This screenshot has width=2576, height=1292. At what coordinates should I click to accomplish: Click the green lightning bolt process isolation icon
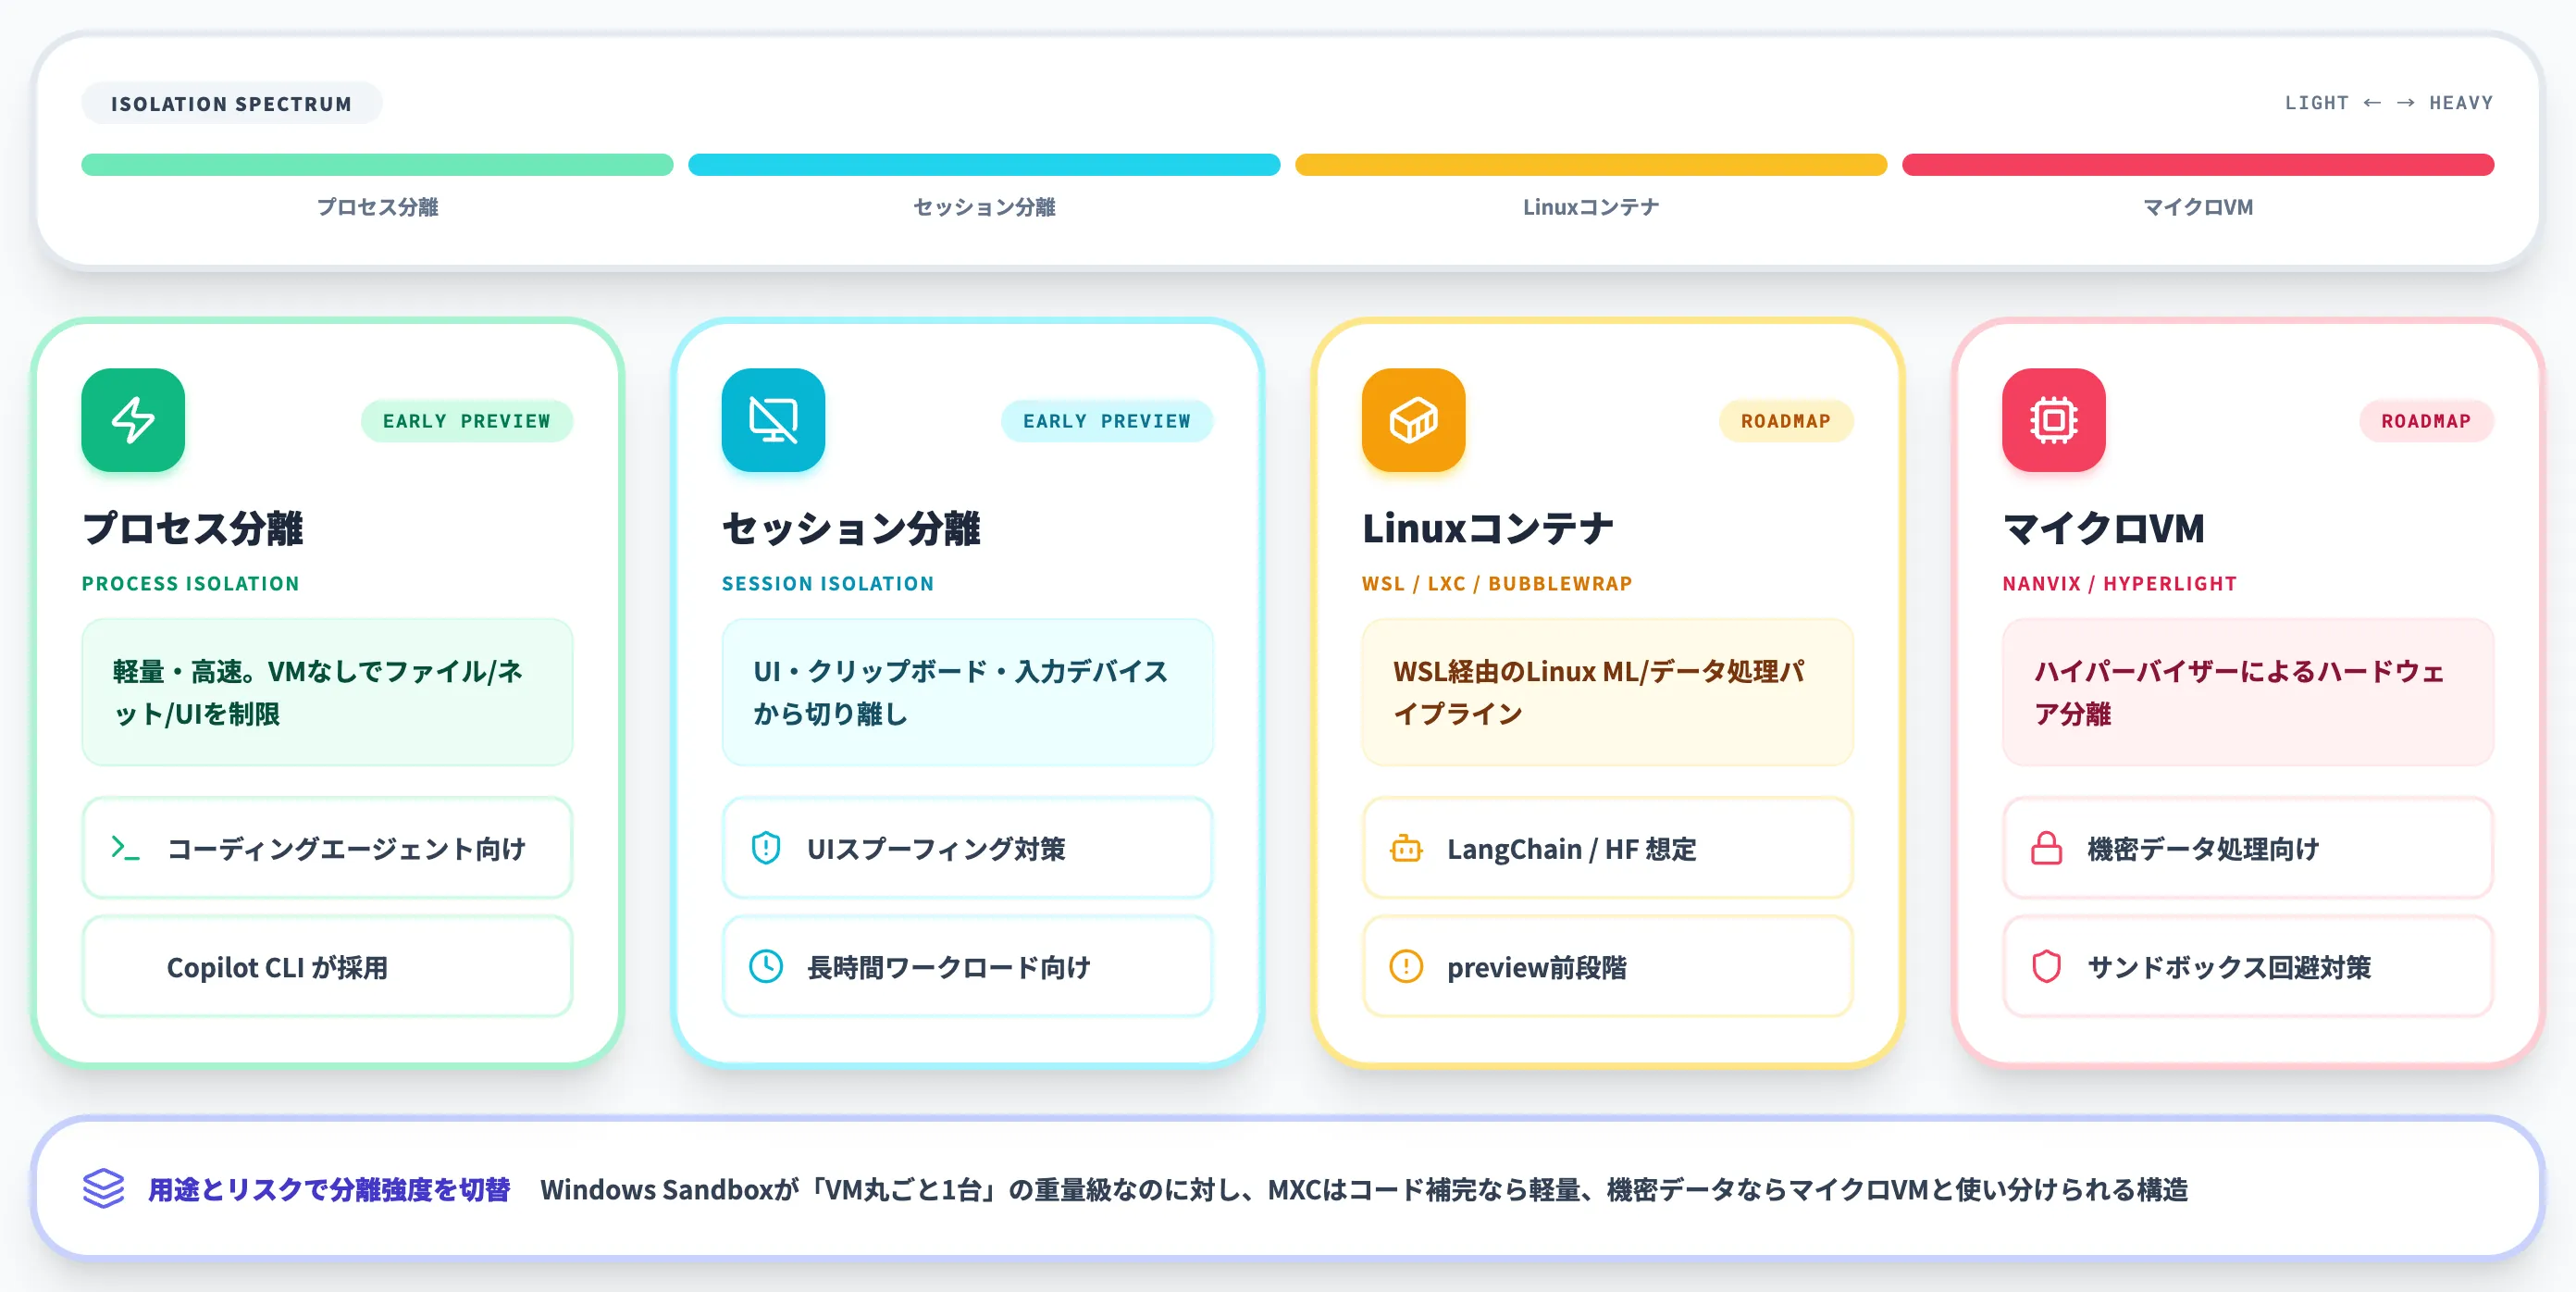pyautogui.click(x=133, y=420)
